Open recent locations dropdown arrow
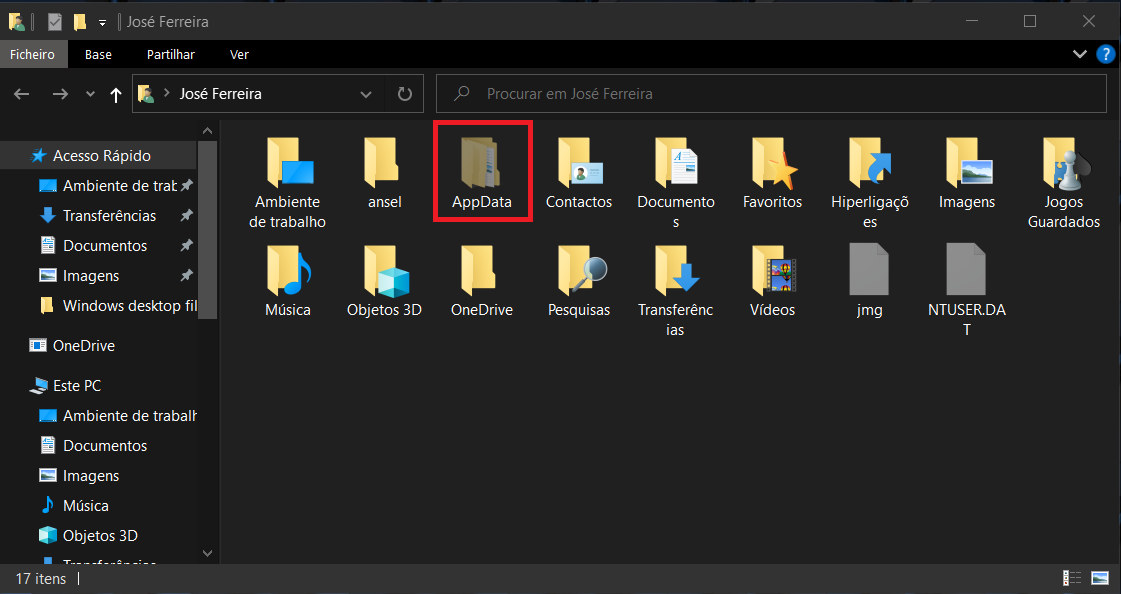Viewport: 1121px width, 594px height. [90, 94]
